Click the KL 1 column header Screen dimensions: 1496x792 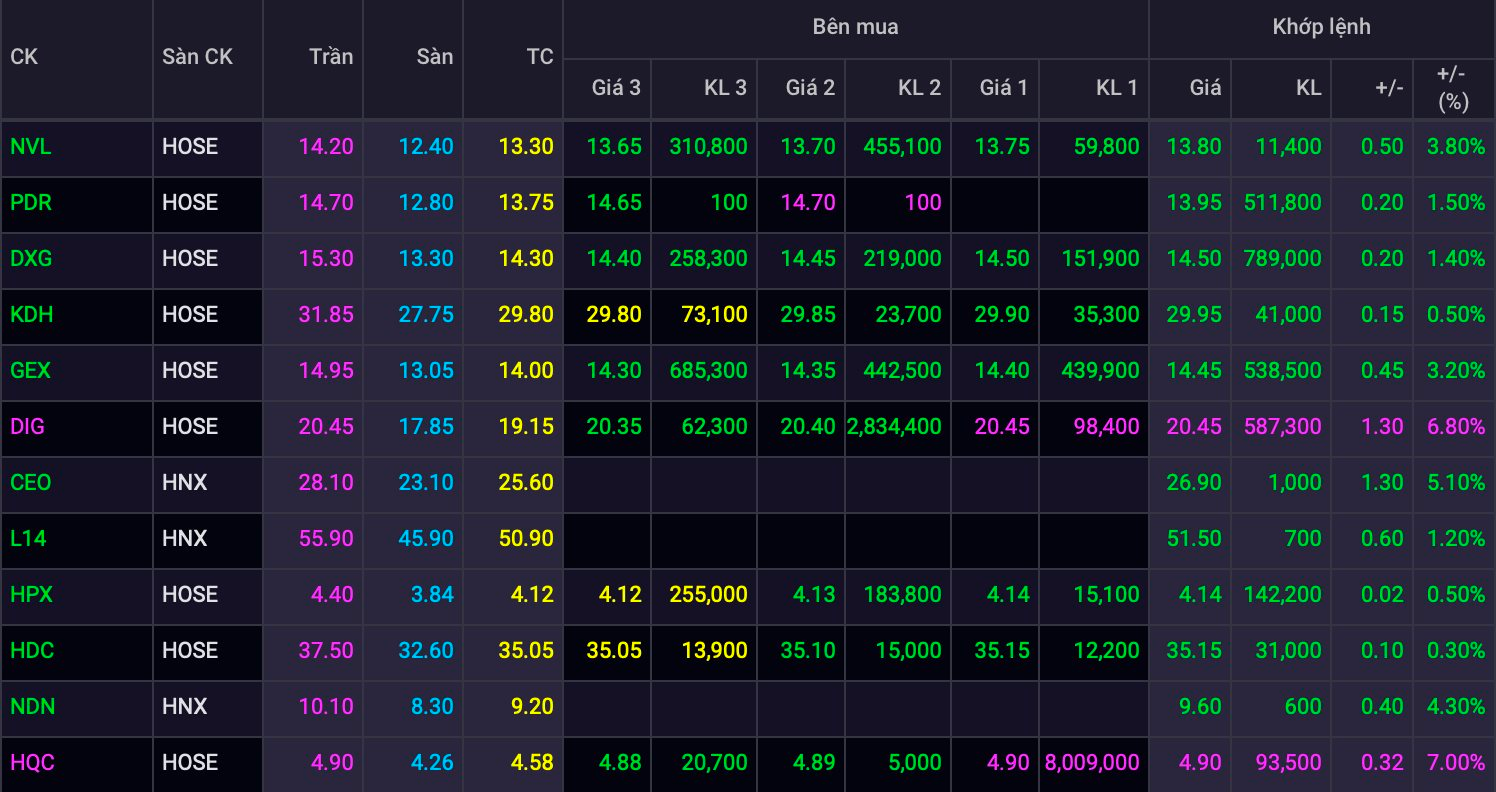tap(1117, 88)
